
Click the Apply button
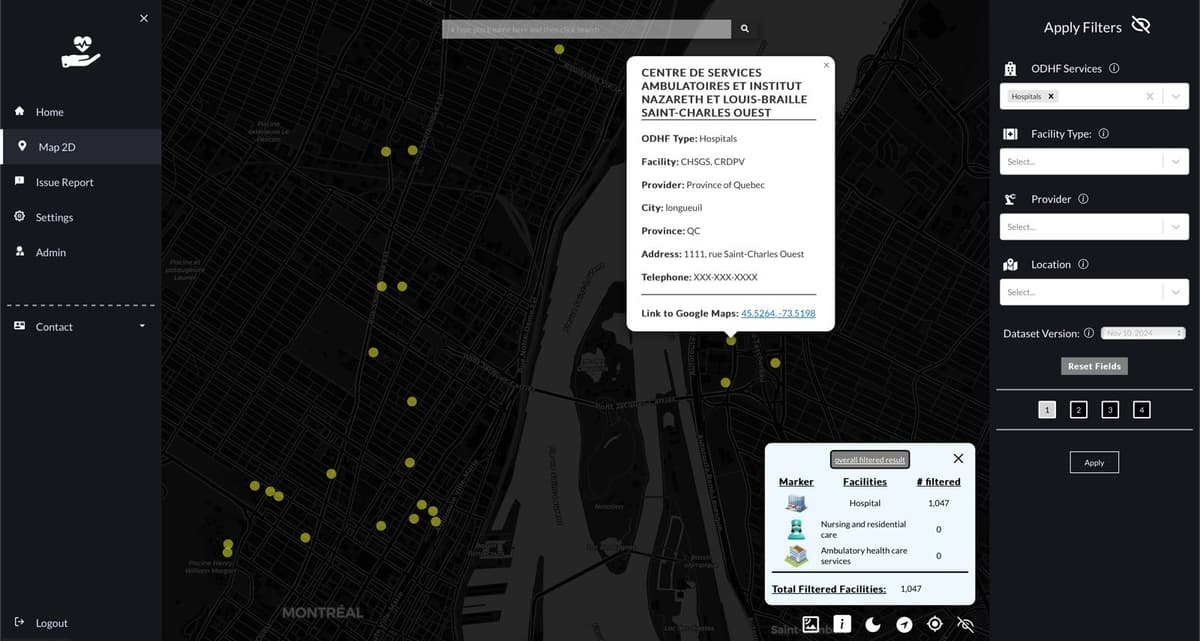tap(1094, 462)
